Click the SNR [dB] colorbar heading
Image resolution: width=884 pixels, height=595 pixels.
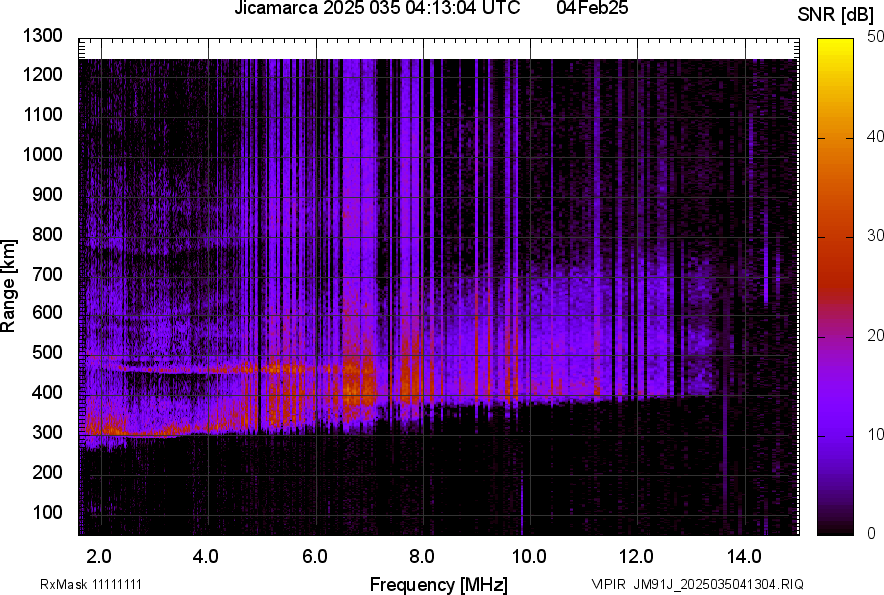pyautogui.click(x=835, y=15)
